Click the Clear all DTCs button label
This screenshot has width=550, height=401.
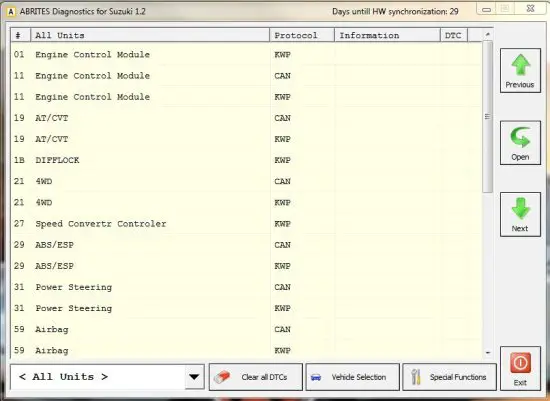tap(264, 377)
